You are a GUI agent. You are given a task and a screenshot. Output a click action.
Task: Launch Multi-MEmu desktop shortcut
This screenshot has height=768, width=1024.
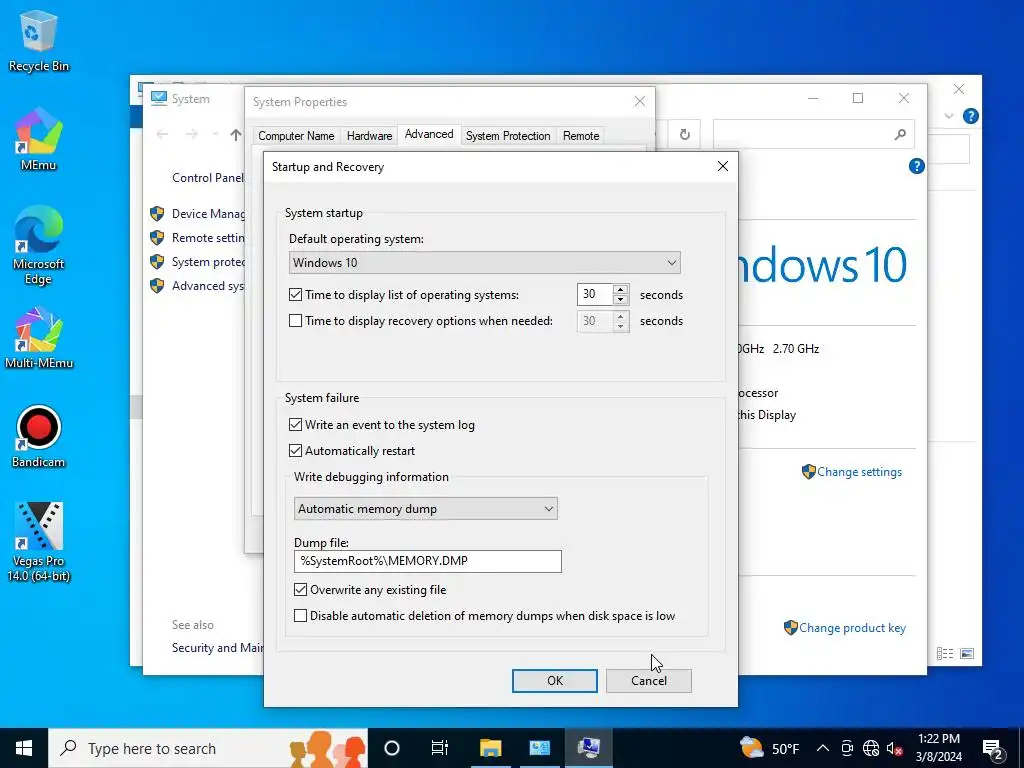[39, 338]
